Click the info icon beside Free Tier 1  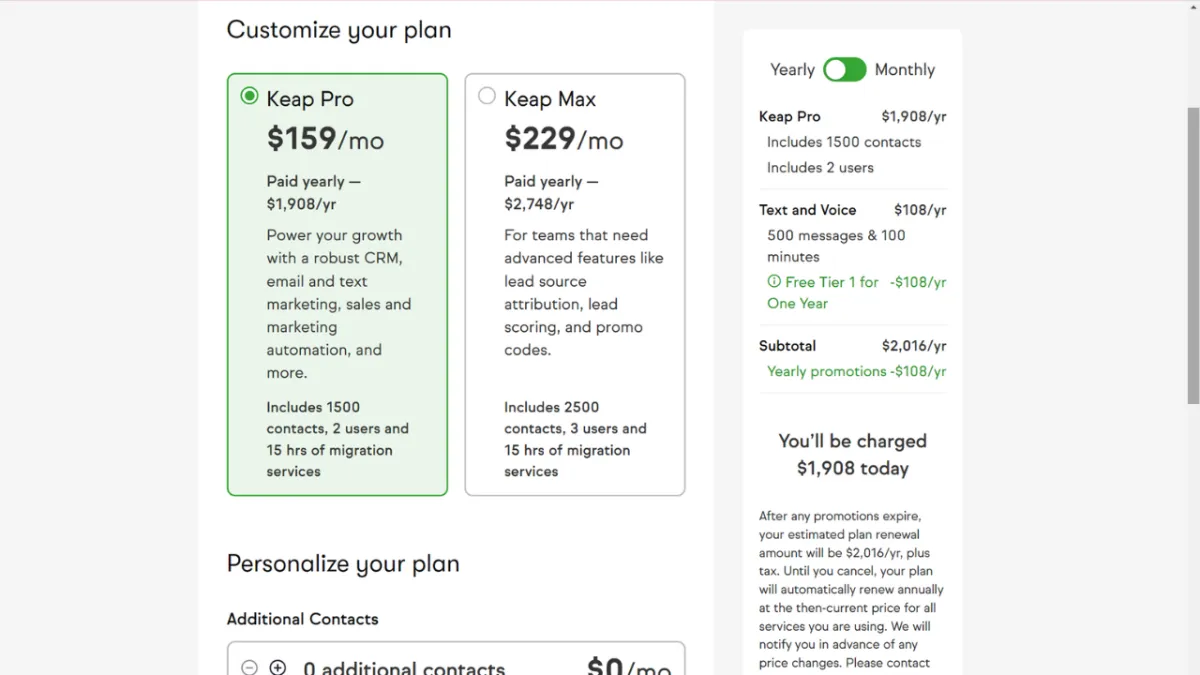point(774,282)
